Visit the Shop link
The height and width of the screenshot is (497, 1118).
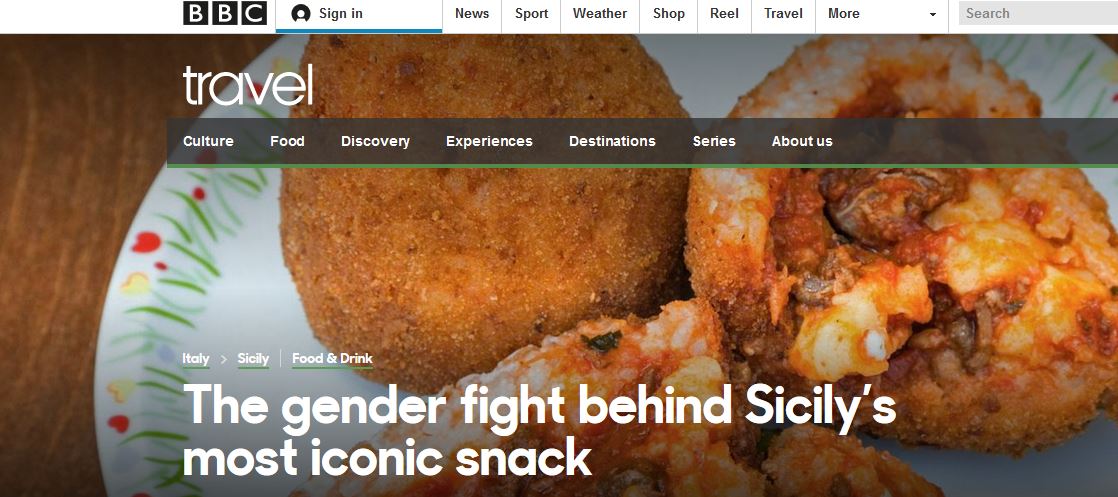pyautogui.click(x=669, y=14)
